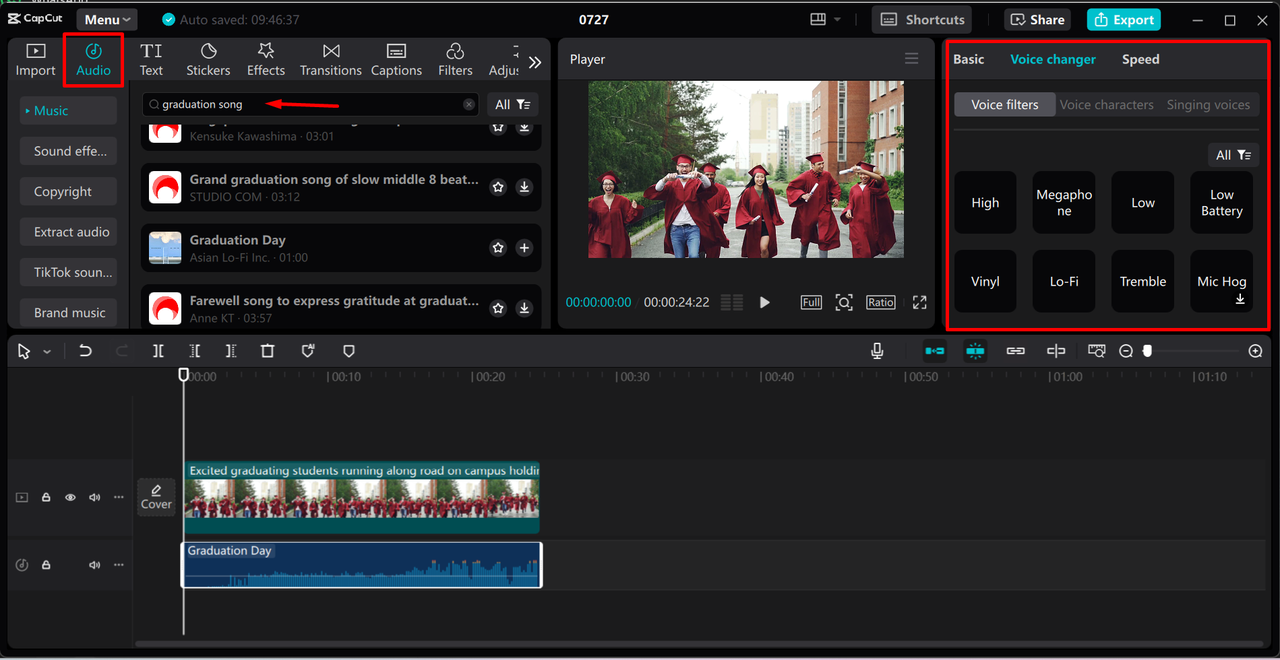
Task: Open the layout selector dropdown in title bar
Action: tap(826, 20)
